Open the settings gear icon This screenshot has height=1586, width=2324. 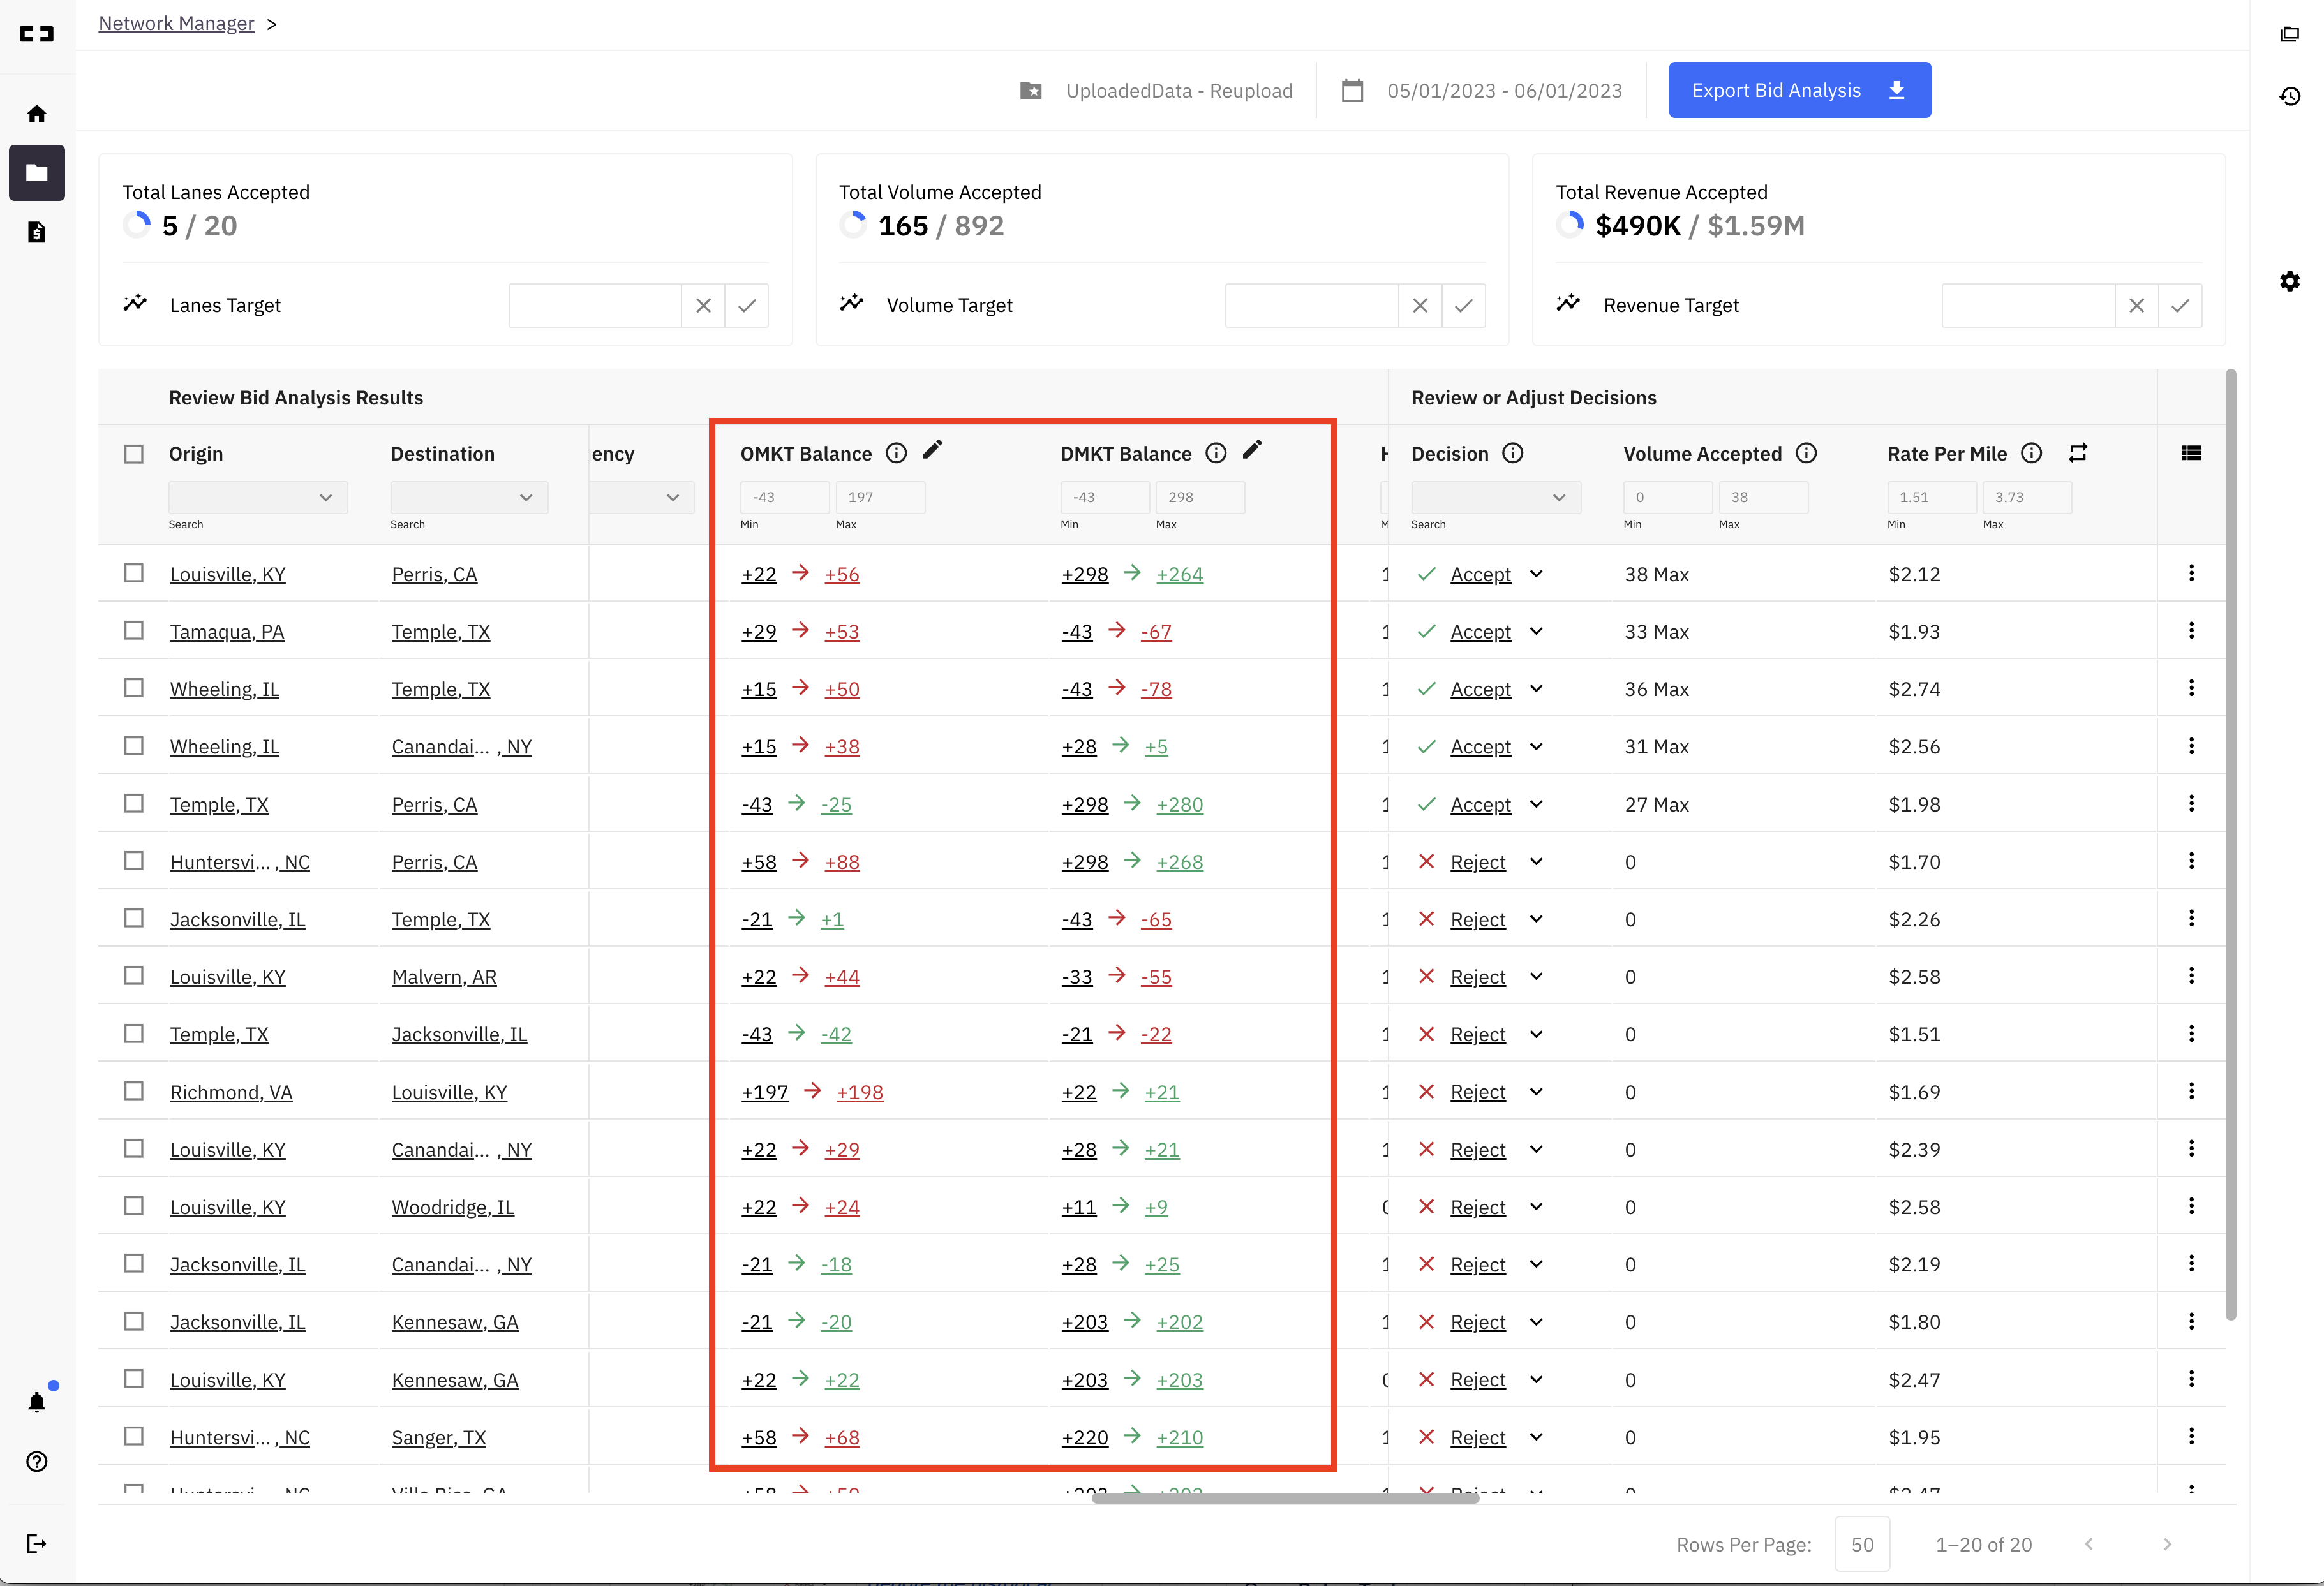click(x=2290, y=281)
